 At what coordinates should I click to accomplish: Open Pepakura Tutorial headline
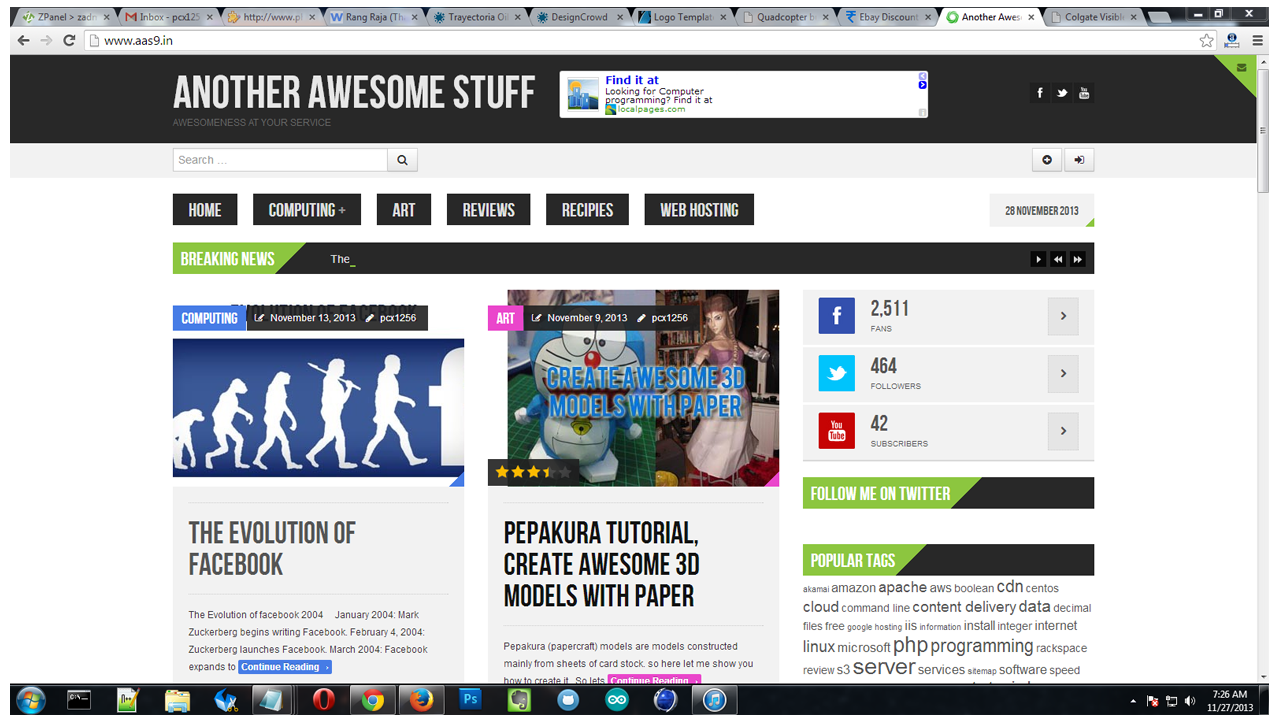click(x=601, y=564)
